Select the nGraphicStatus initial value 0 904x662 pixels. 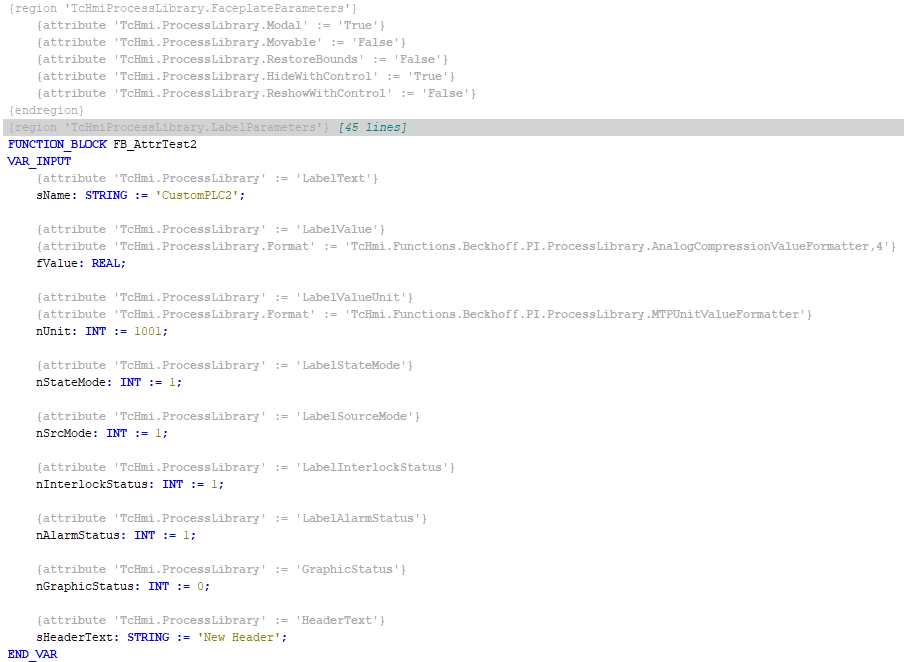pyautogui.click(x=205, y=586)
